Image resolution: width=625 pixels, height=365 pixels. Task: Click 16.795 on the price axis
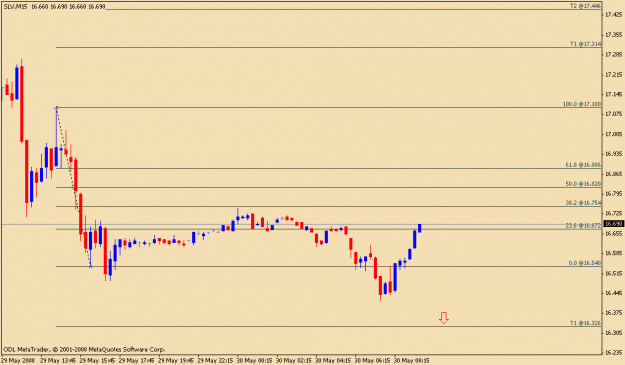coord(614,194)
